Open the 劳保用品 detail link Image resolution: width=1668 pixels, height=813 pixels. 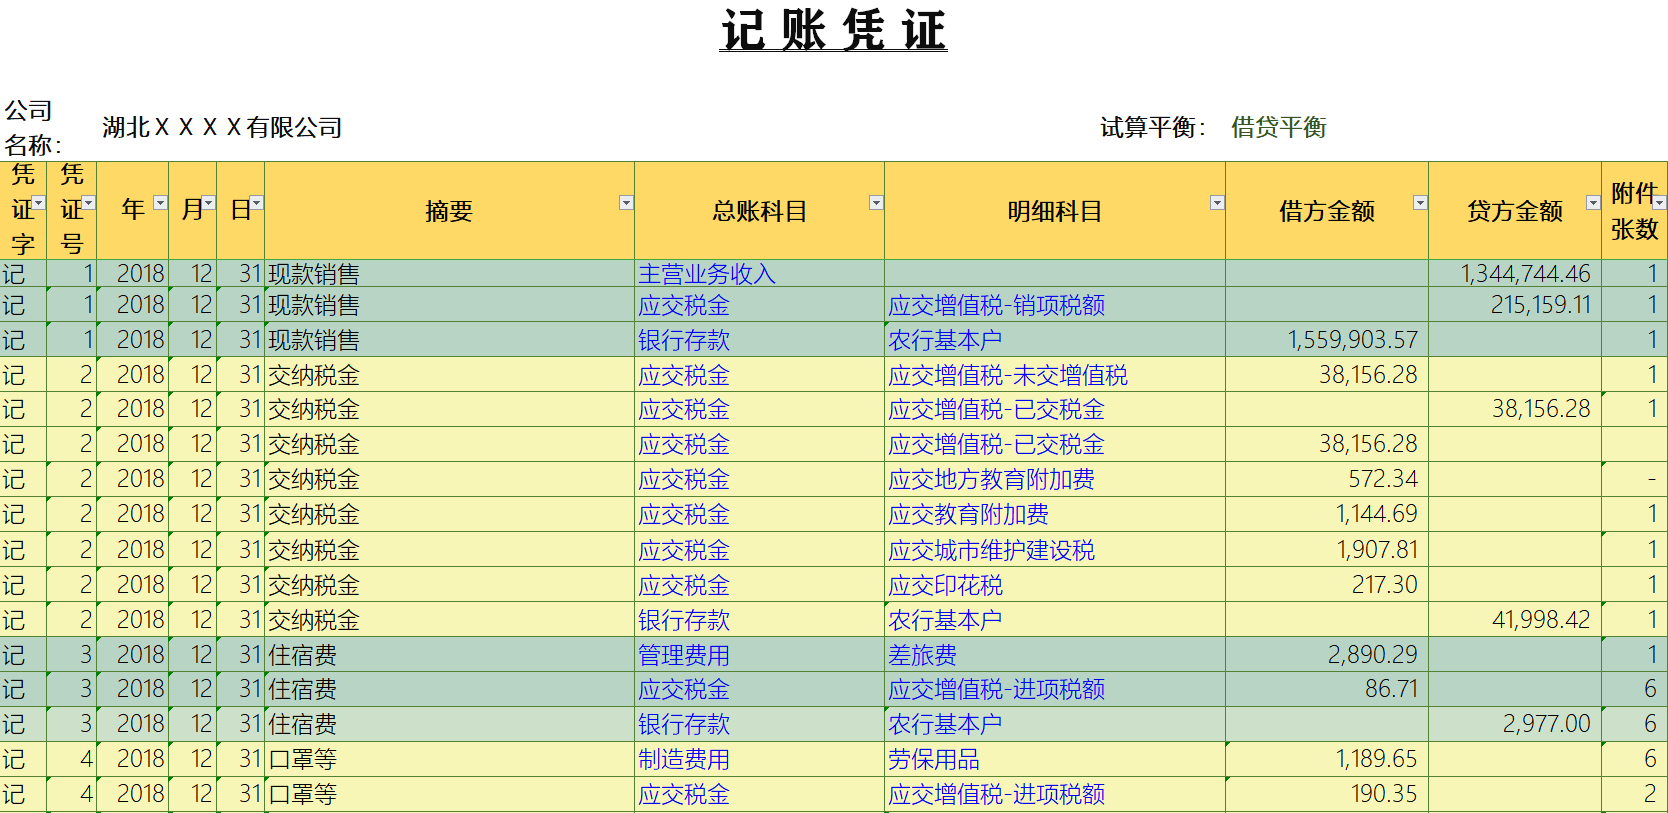[x=934, y=759]
